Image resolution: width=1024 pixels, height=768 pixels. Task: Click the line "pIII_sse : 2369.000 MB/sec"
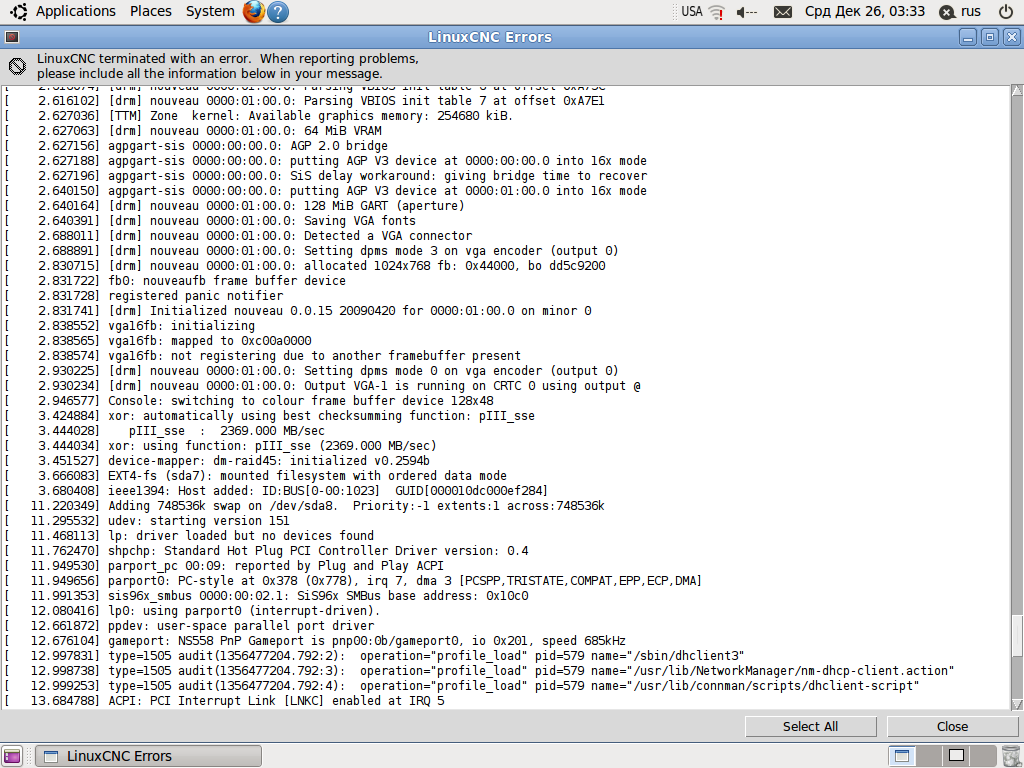(x=165, y=431)
